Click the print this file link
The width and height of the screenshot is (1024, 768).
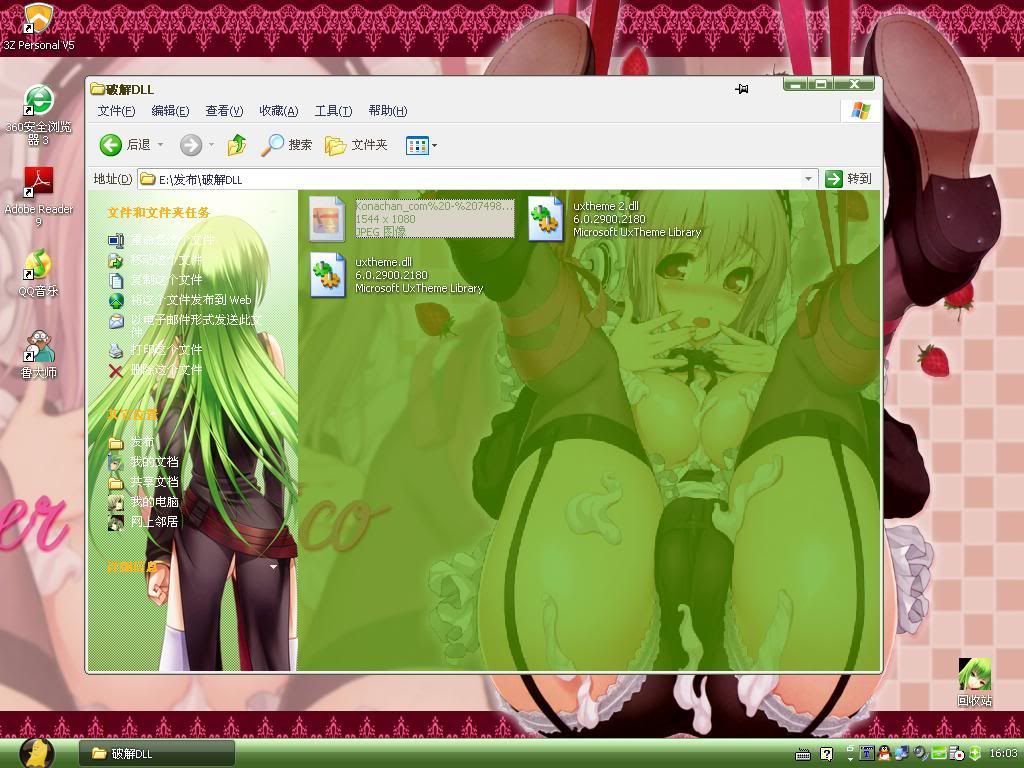[x=167, y=350]
